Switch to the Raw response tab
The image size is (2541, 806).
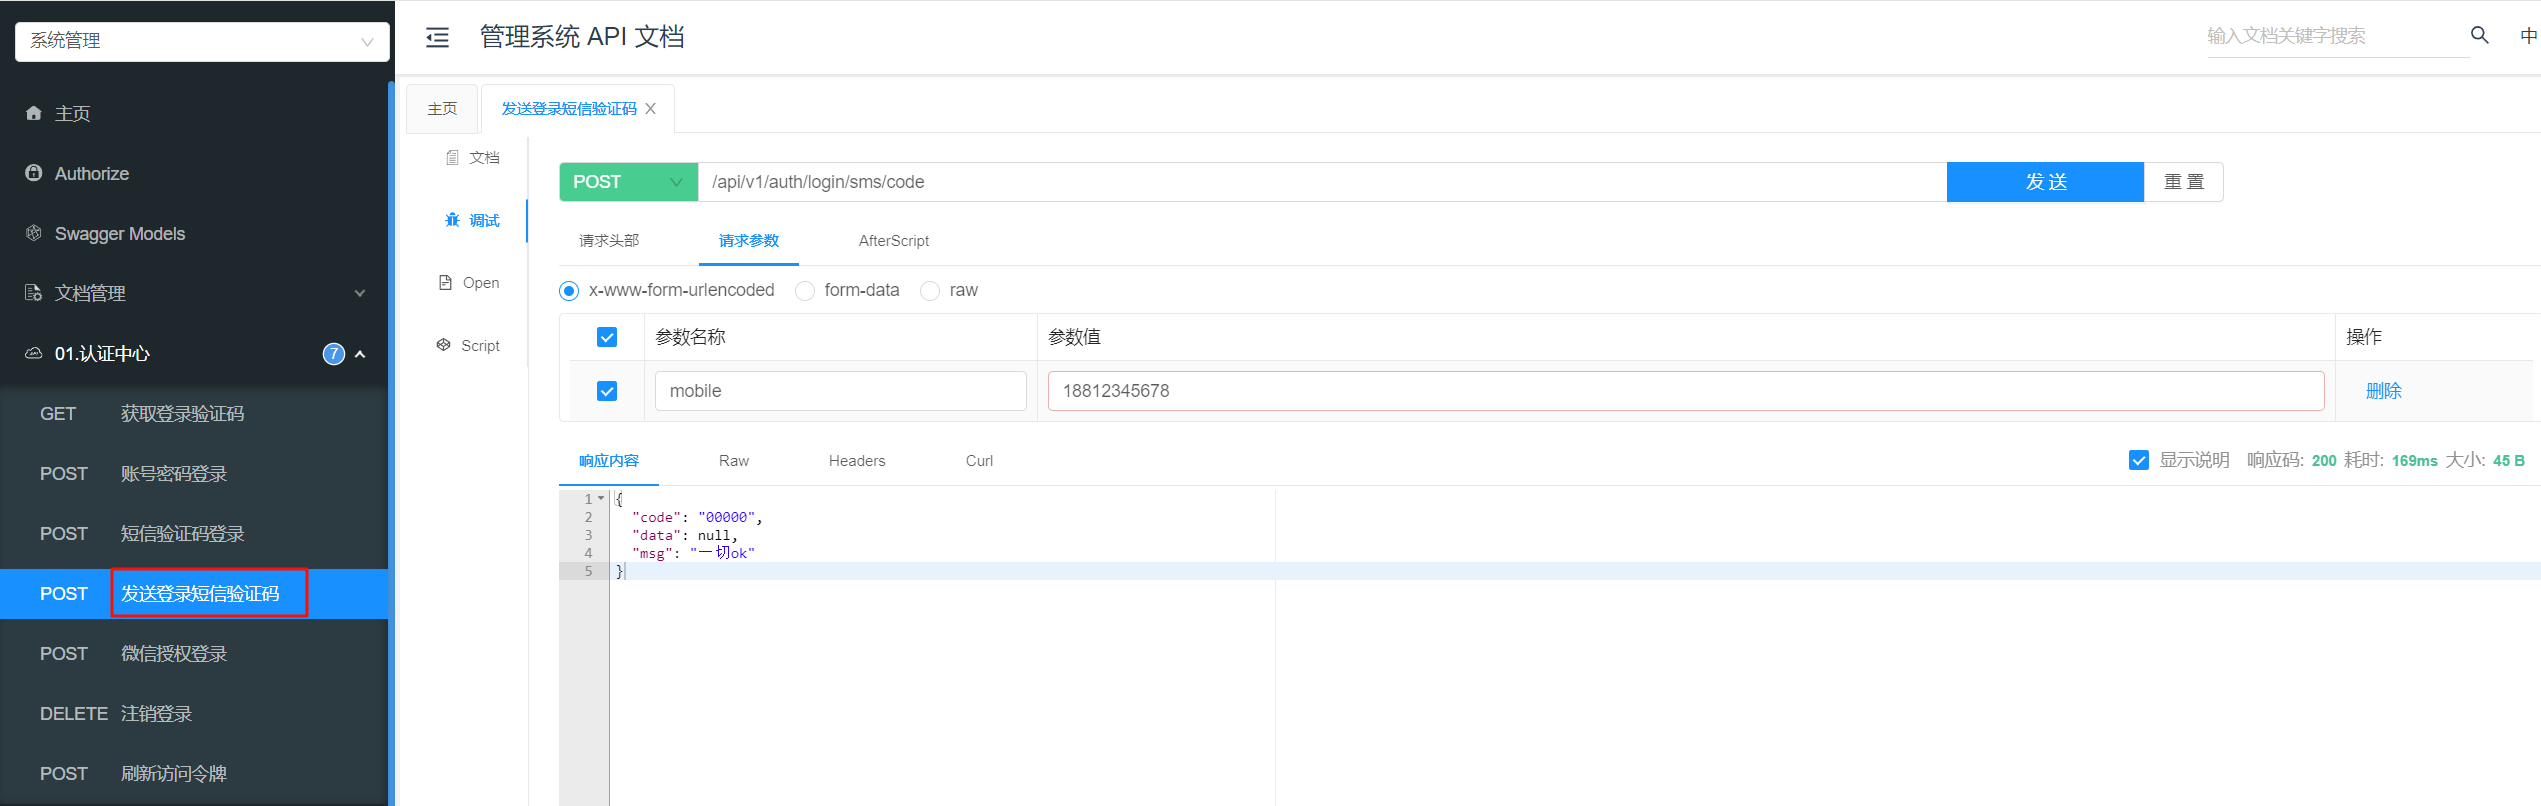(x=734, y=461)
